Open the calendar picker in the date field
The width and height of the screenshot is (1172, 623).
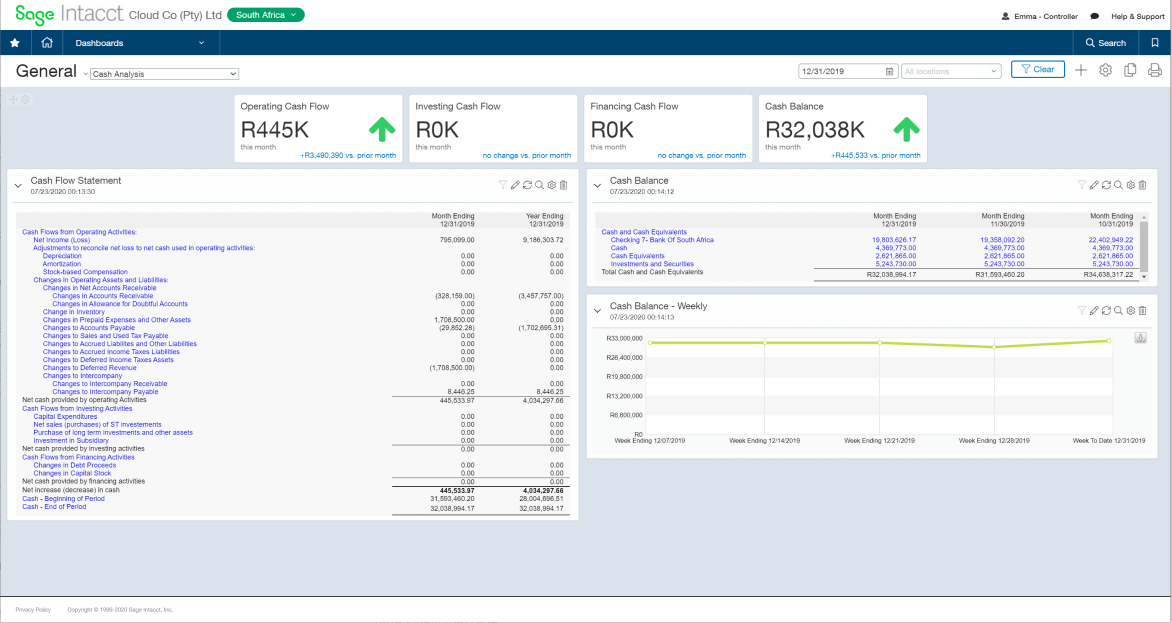(889, 72)
